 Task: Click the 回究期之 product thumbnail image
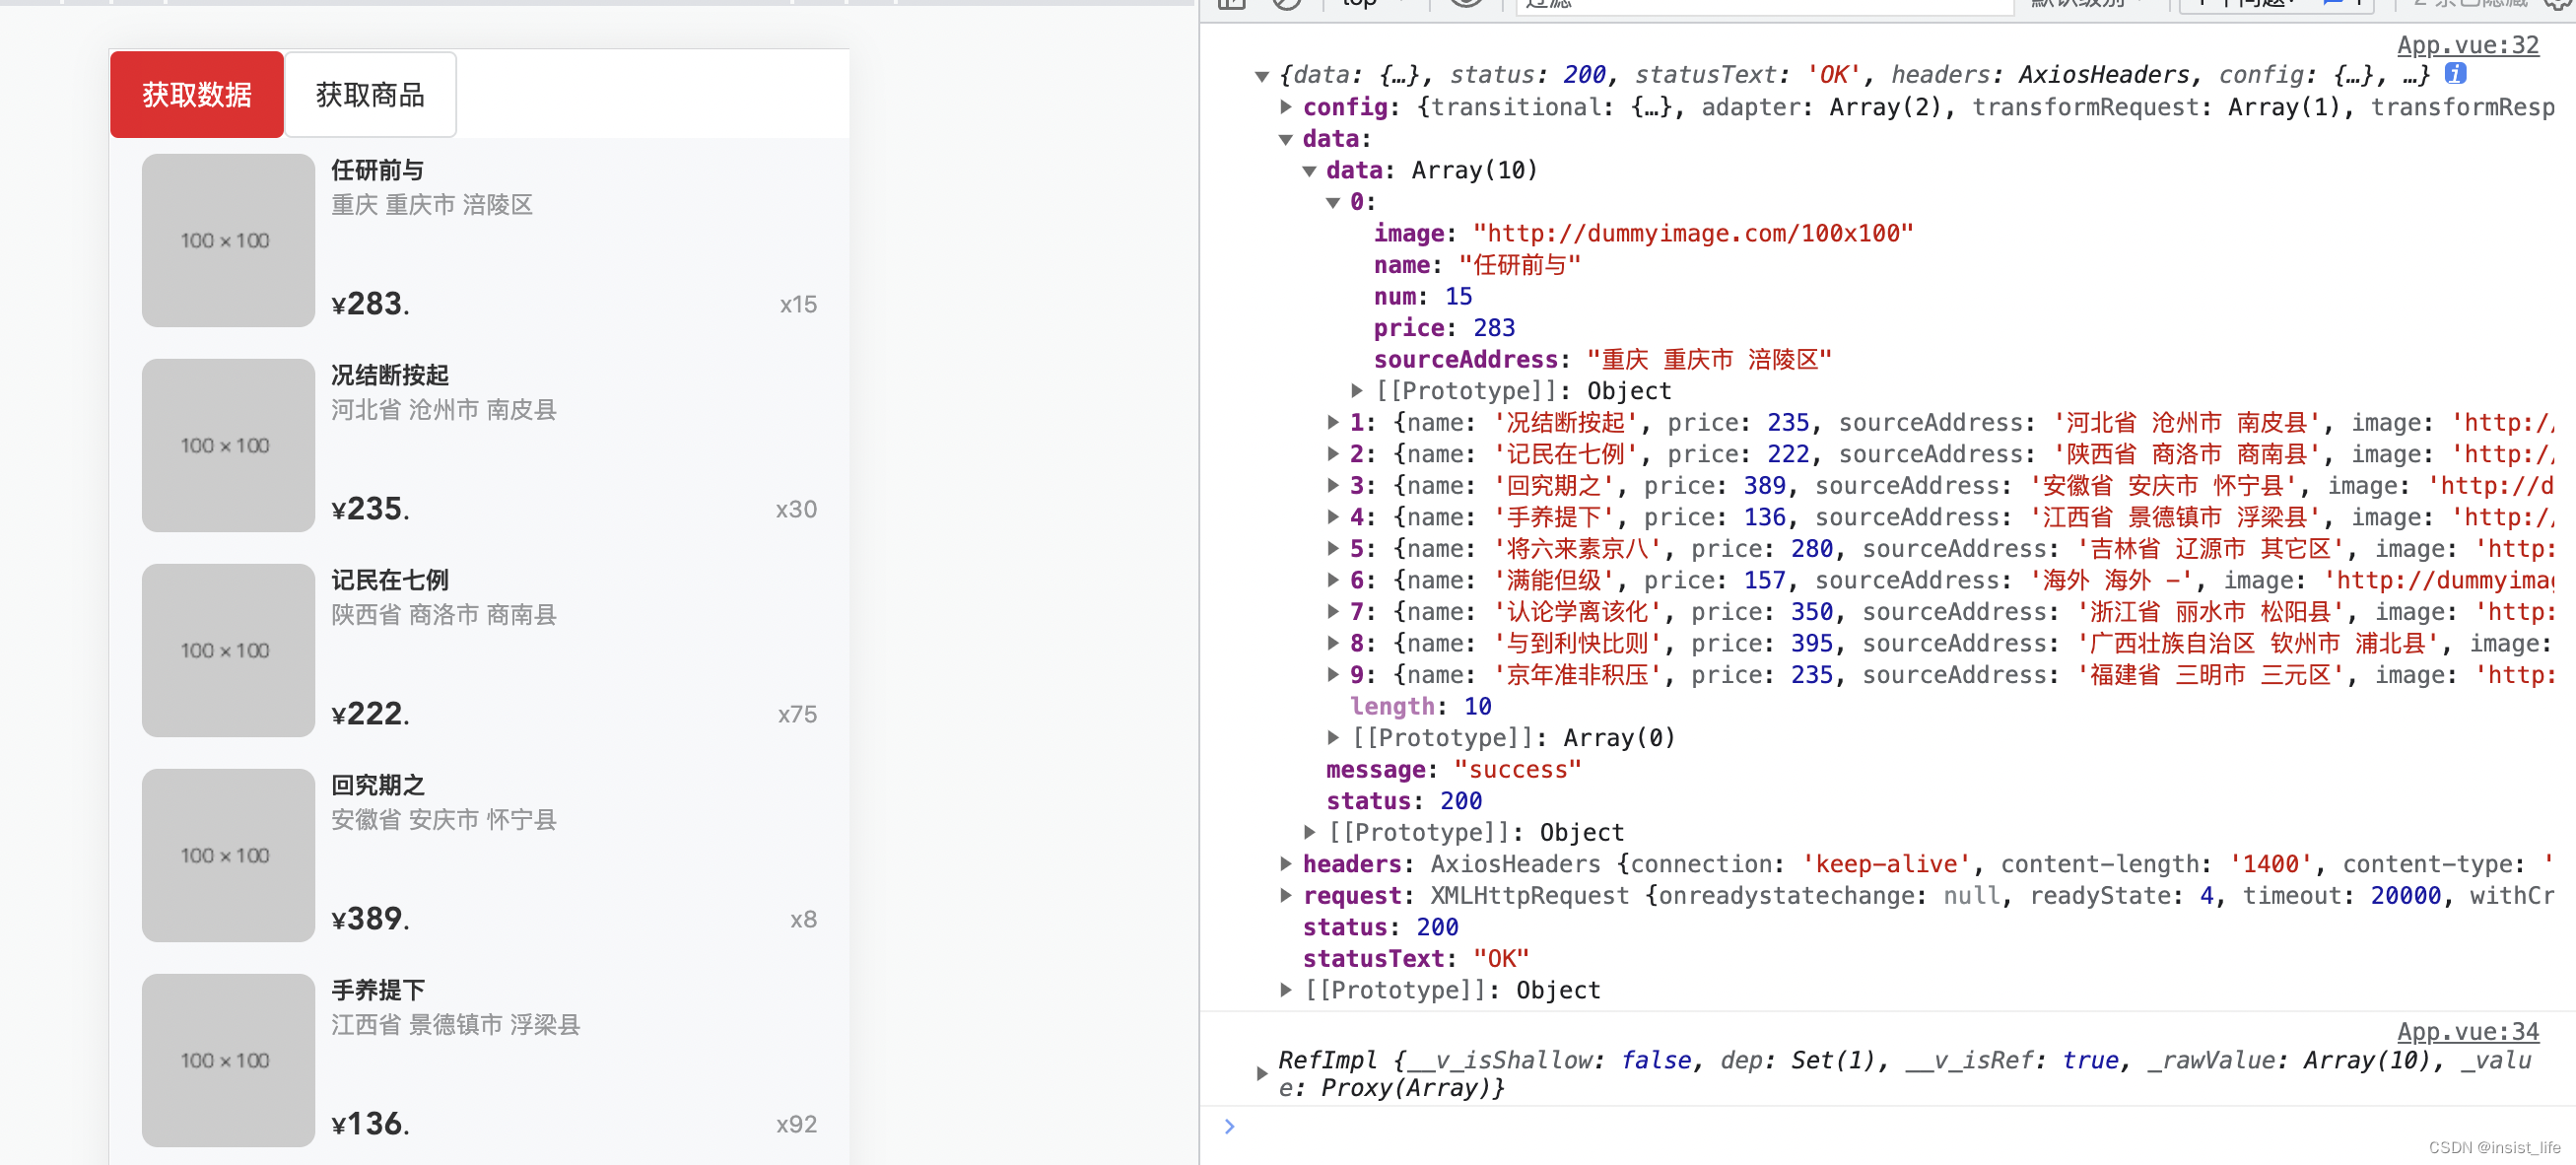pos(228,855)
